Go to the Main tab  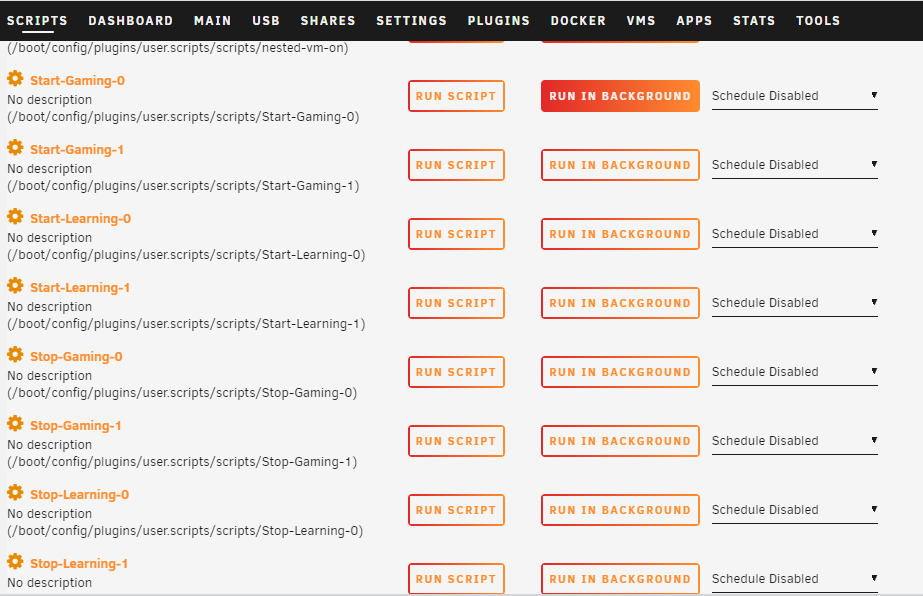[213, 21]
